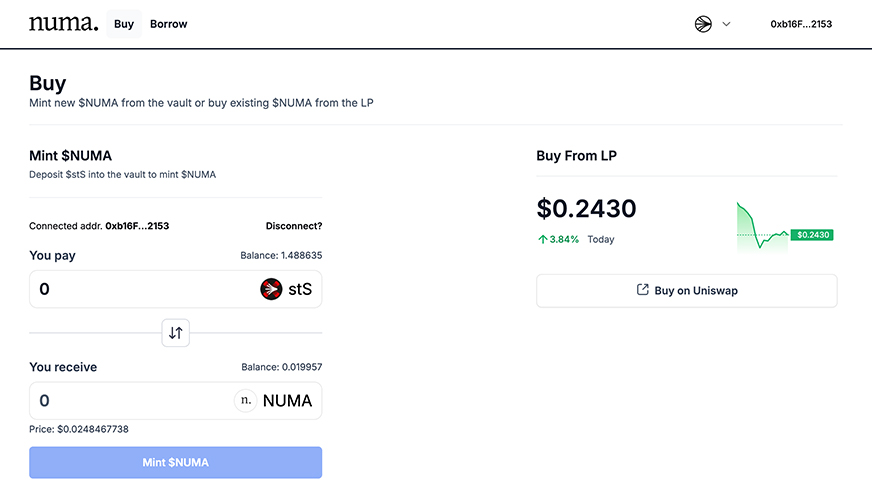
Task: Click the external link icon beside Uniswap
Action: 643,291
